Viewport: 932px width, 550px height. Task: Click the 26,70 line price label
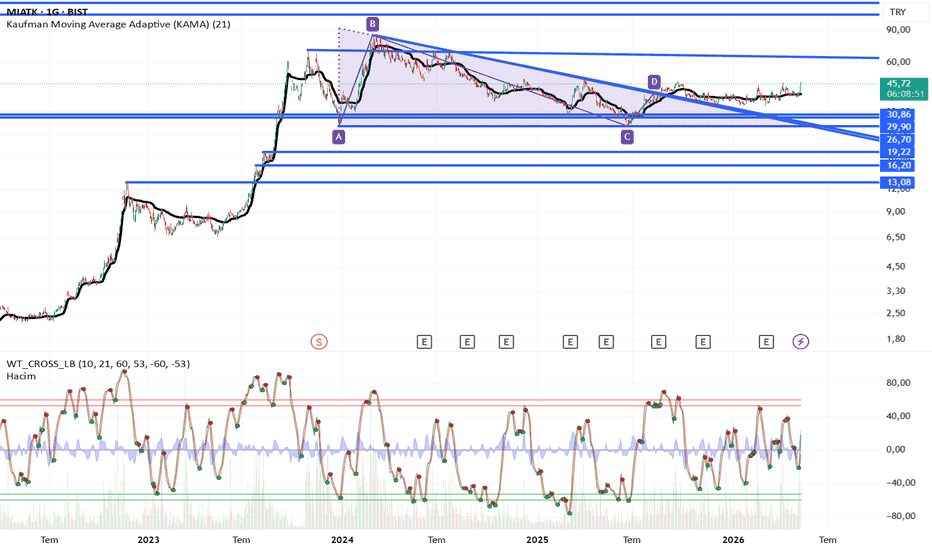click(x=898, y=139)
